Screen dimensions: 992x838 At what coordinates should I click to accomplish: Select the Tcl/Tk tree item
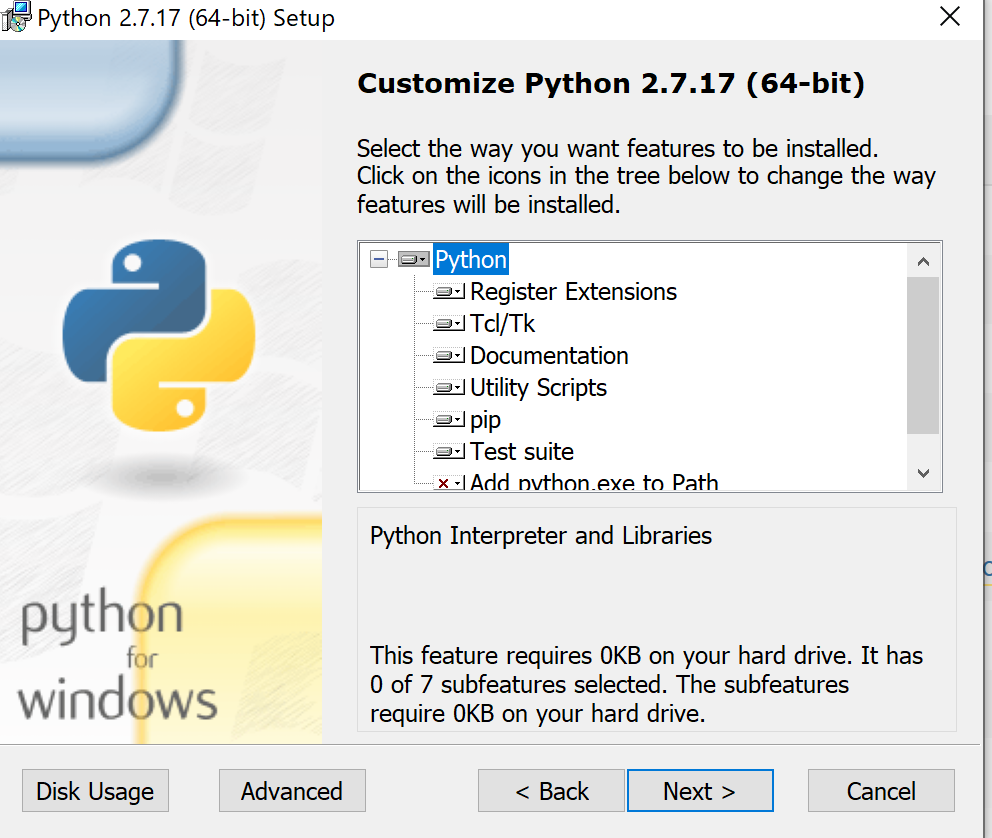point(502,324)
